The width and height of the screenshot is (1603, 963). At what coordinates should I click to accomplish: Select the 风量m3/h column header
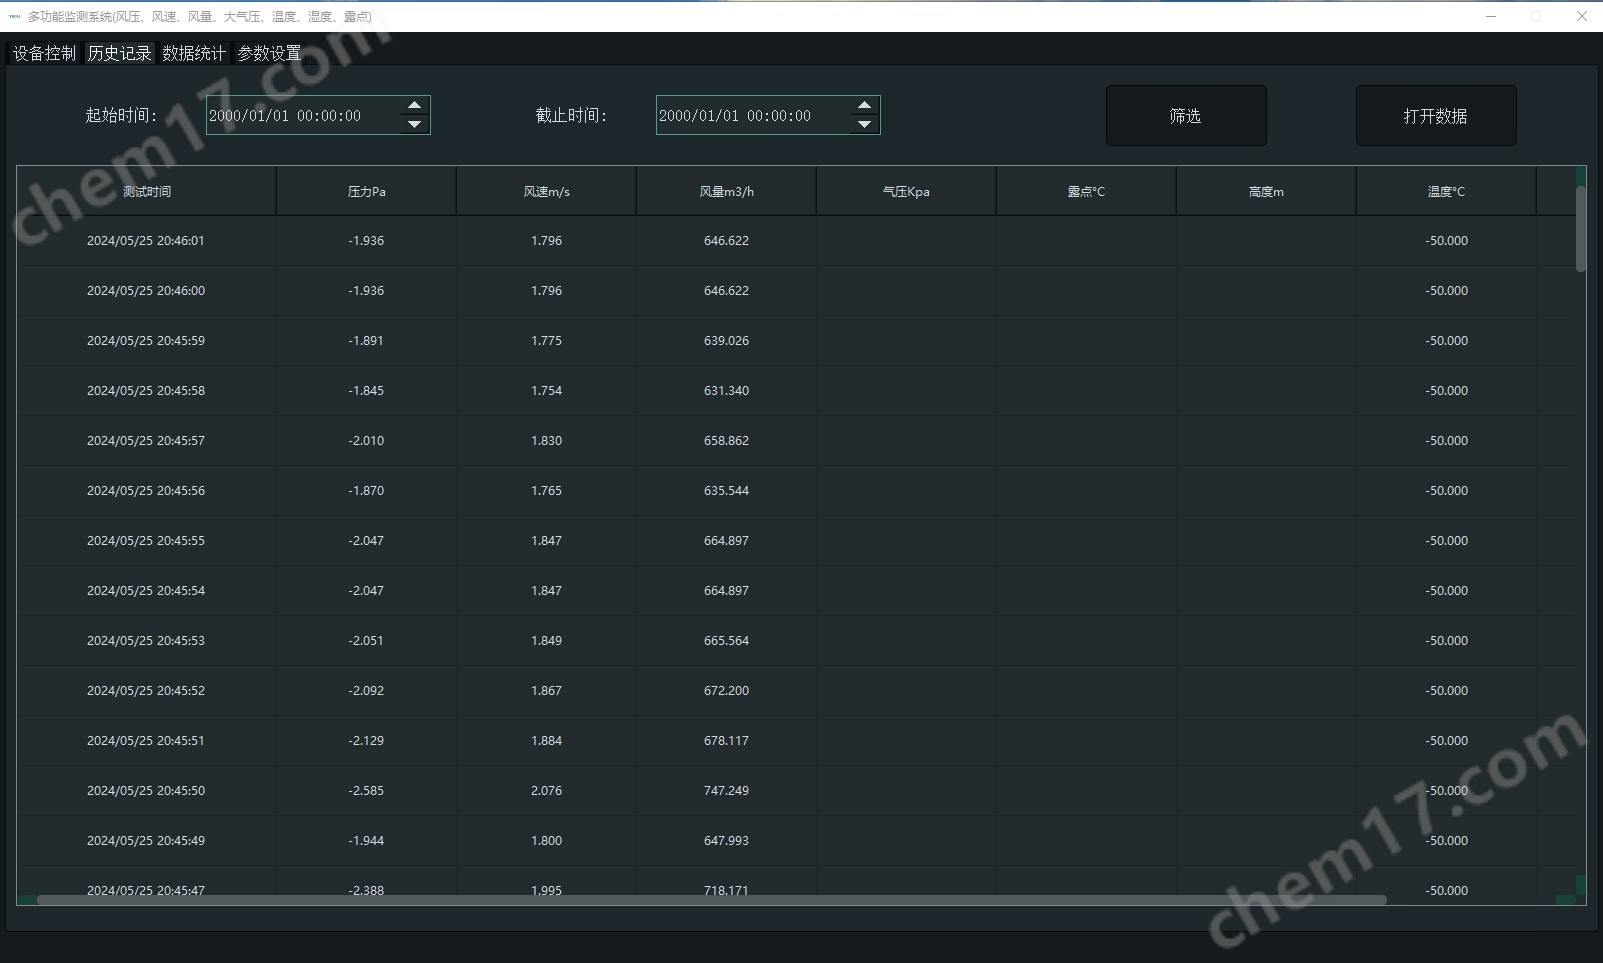(x=726, y=191)
